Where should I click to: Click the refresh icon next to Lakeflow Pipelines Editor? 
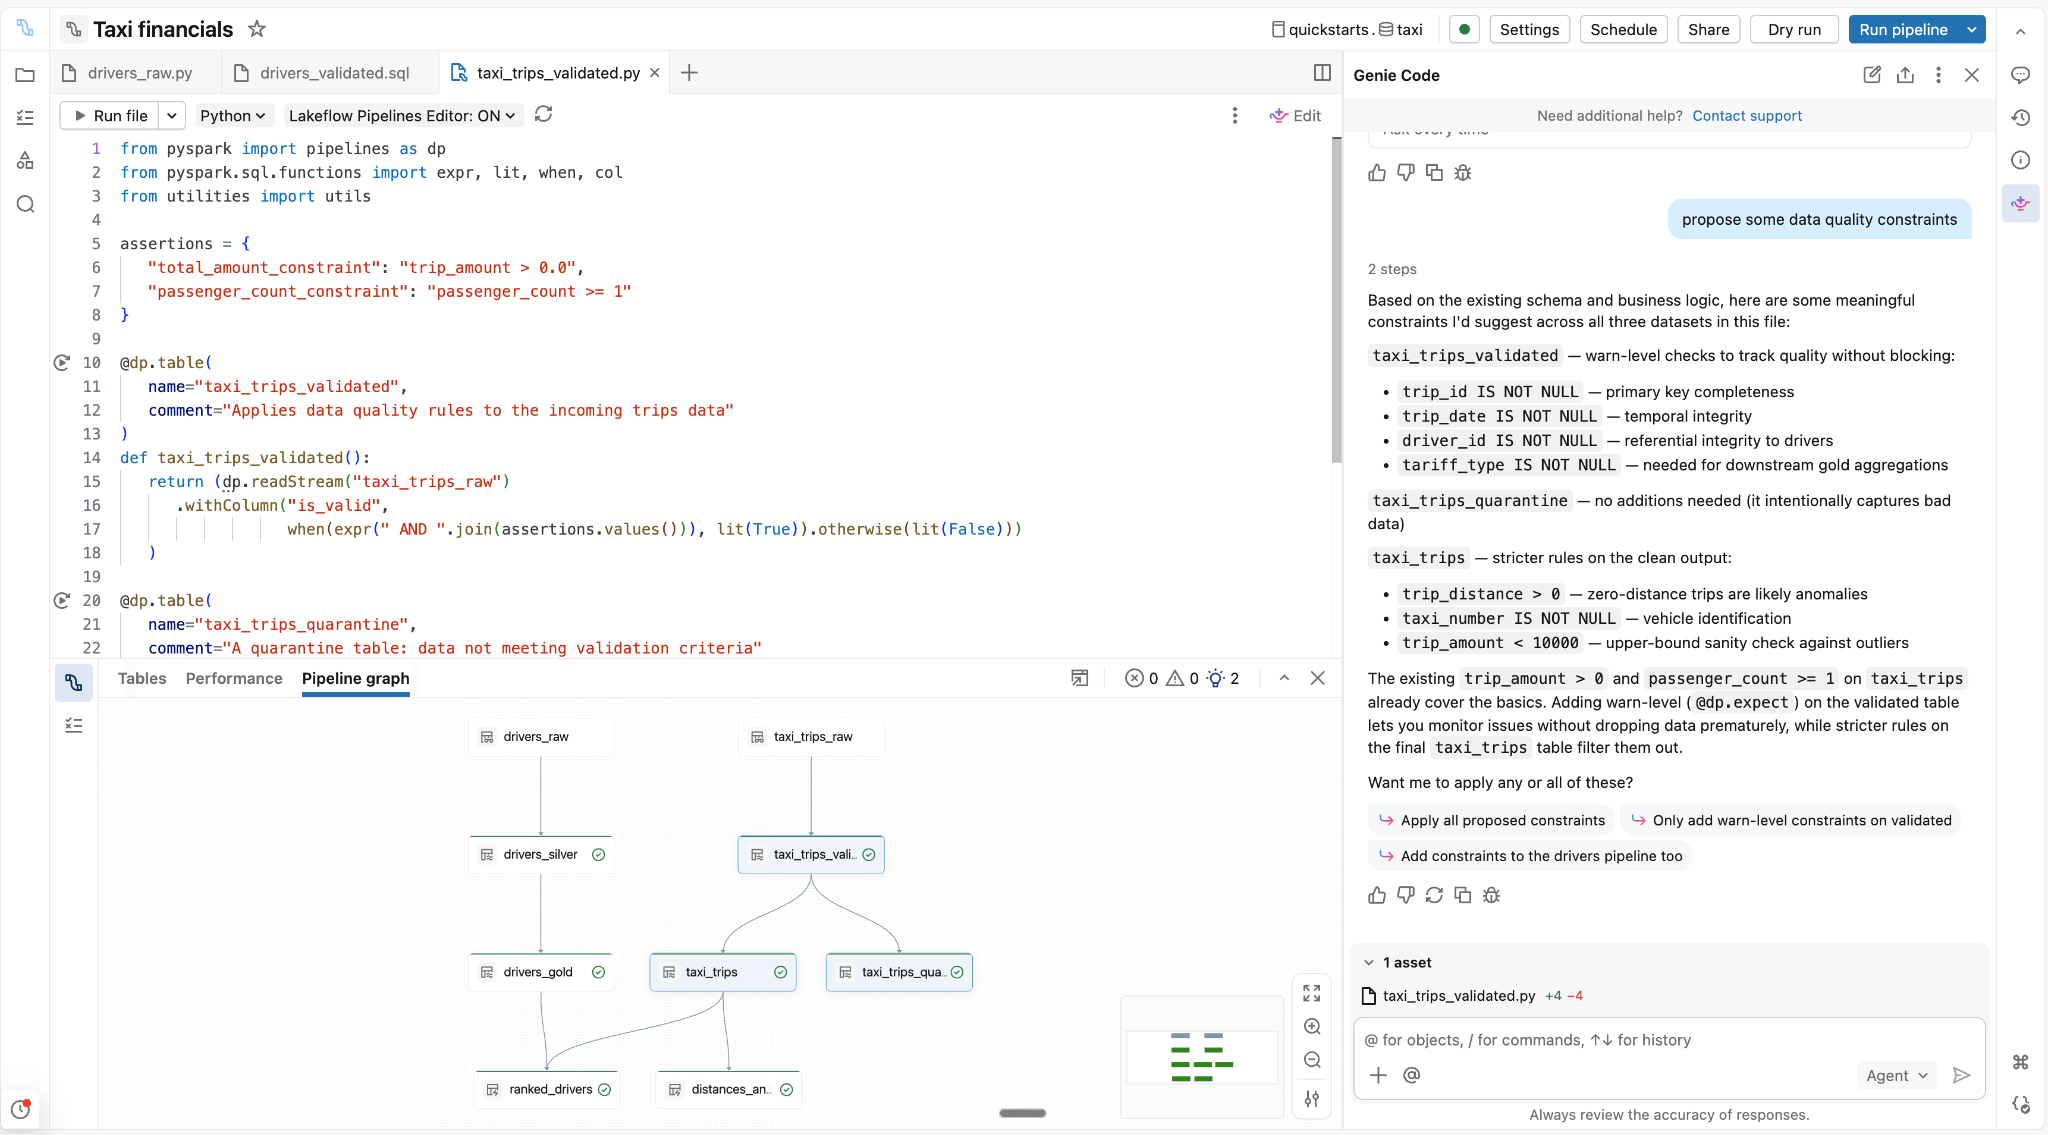point(543,115)
